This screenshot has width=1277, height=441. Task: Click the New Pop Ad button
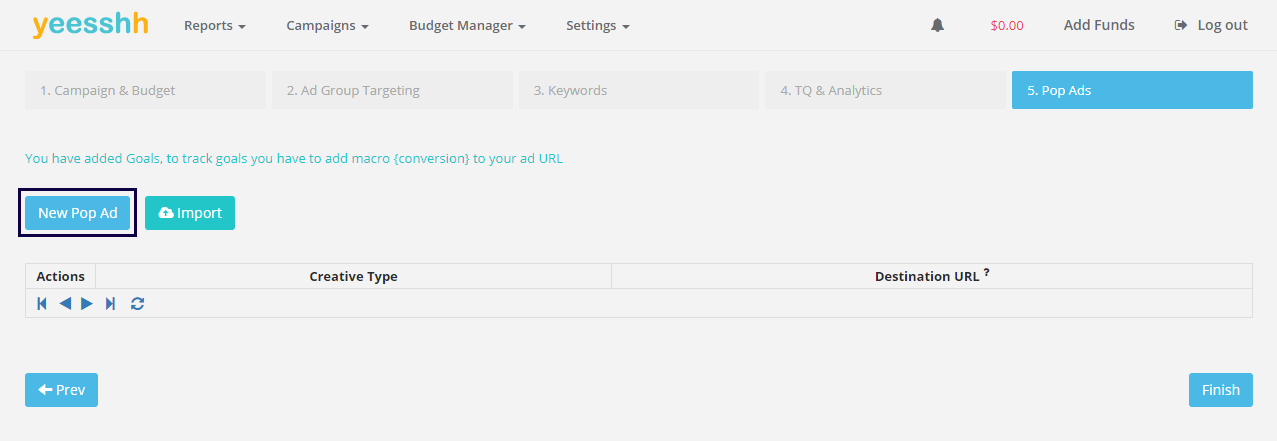pyautogui.click(x=78, y=213)
